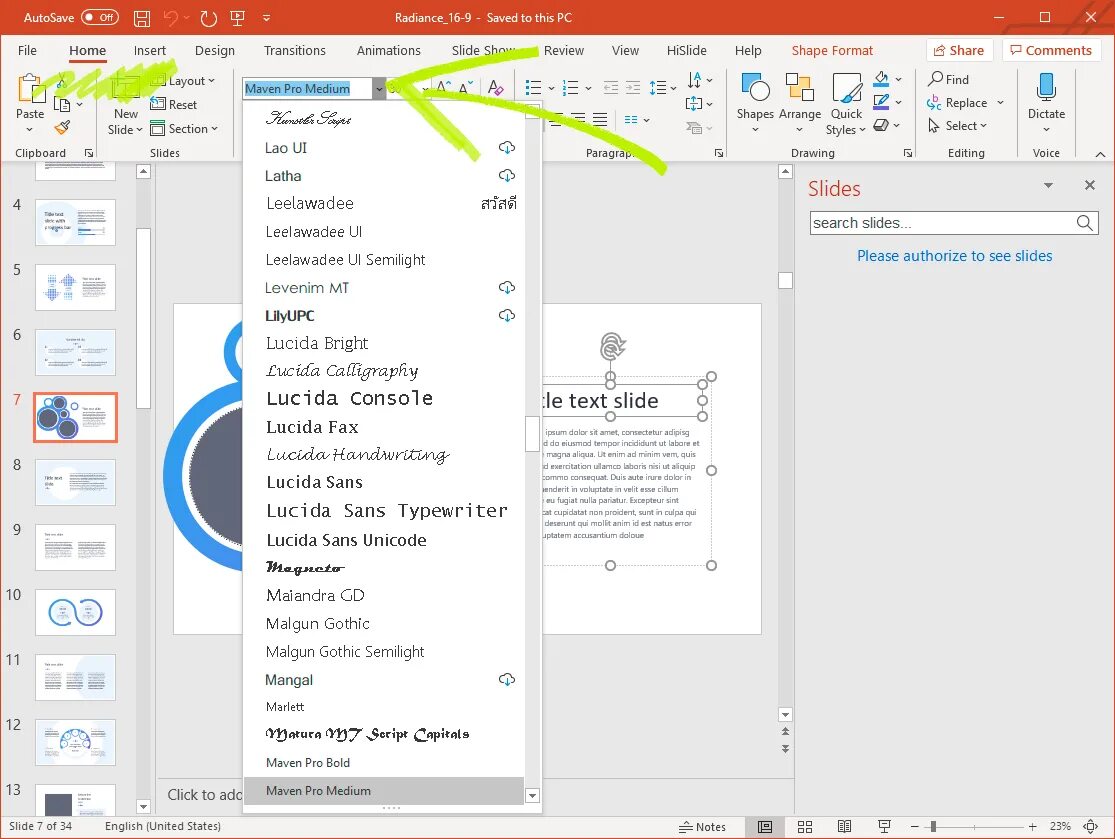Image resolution: width=1115 pixels, height=839 pixels.
Task: Collapse the ribbon with the caret
Action: [1100, 154]
